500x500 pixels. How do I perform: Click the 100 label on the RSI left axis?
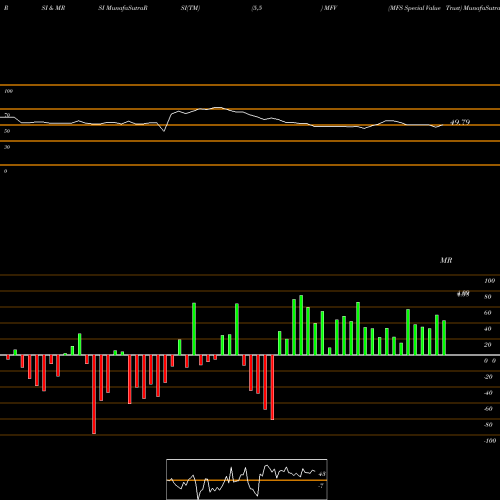point(8,91)
